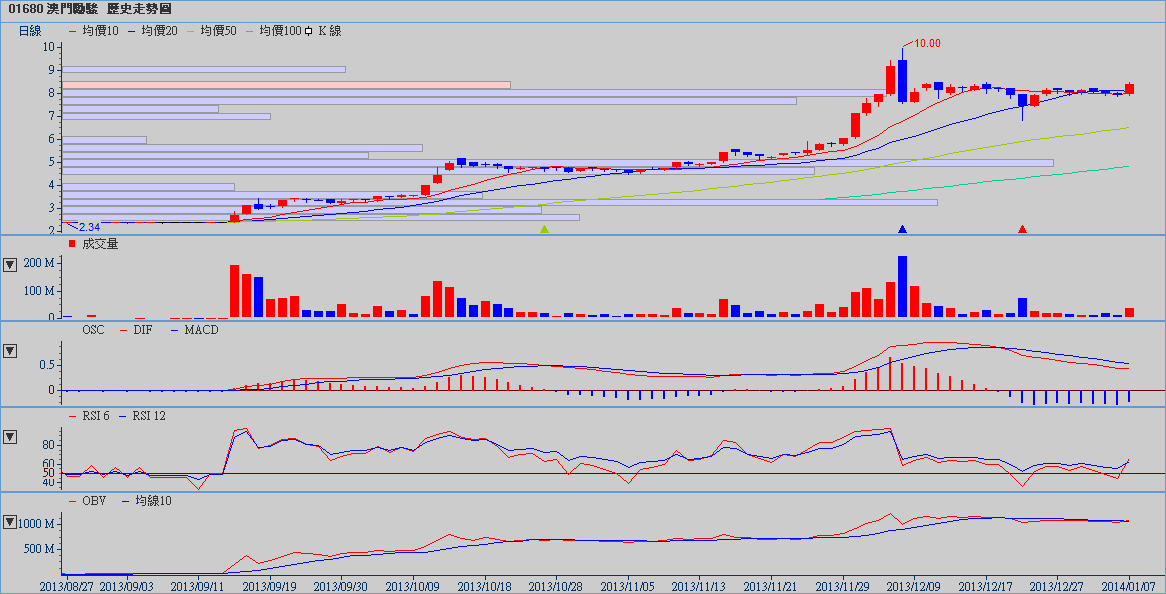Click the pink volume-by-price bar

tap(286, 85)
